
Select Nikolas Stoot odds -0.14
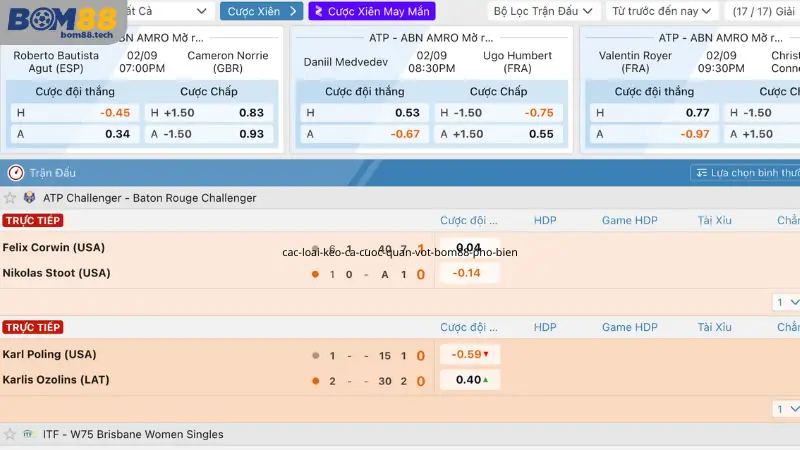pyautogui.click(x=469, y=273)
